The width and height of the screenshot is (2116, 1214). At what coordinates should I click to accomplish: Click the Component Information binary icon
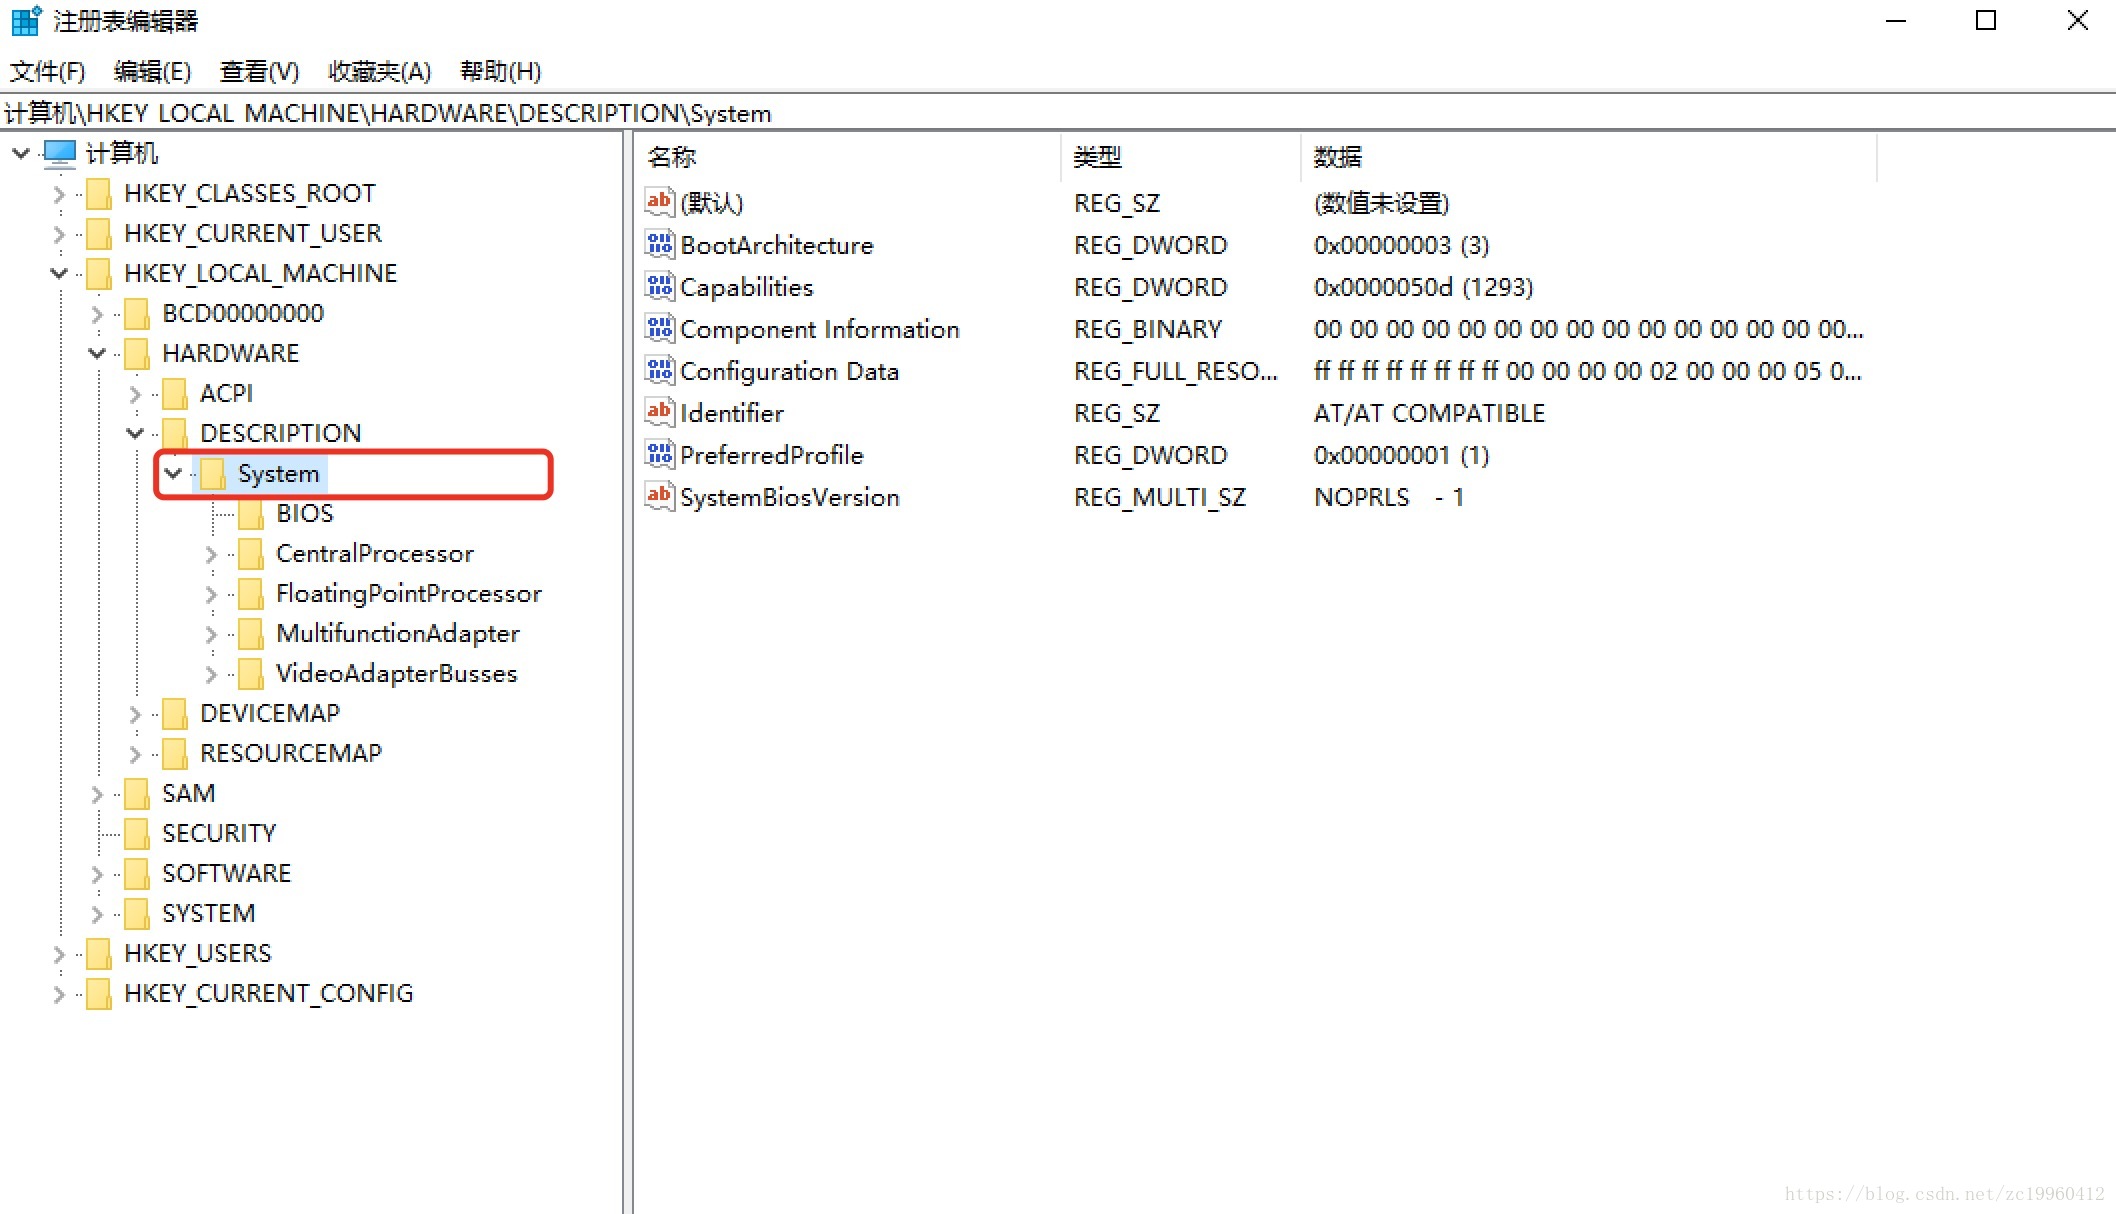pos(659,328)
